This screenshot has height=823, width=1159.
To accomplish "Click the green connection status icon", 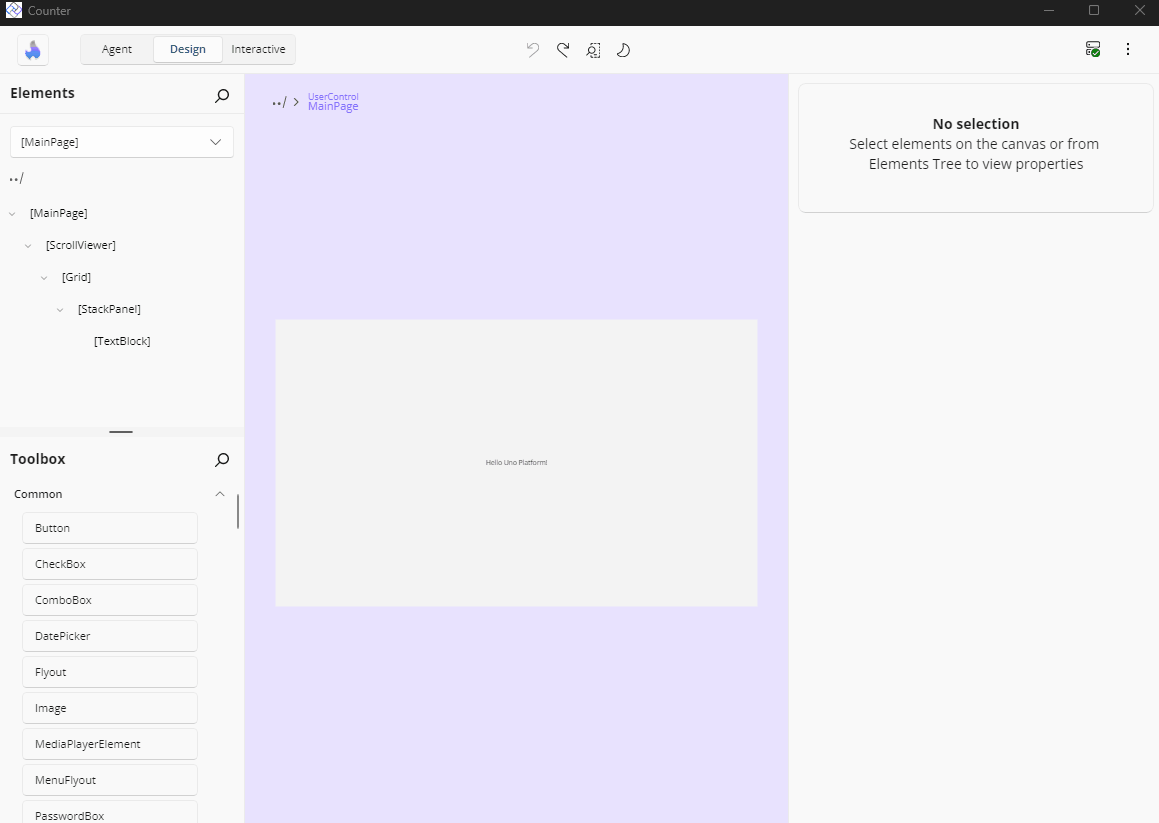I will tap(1092, 47).
